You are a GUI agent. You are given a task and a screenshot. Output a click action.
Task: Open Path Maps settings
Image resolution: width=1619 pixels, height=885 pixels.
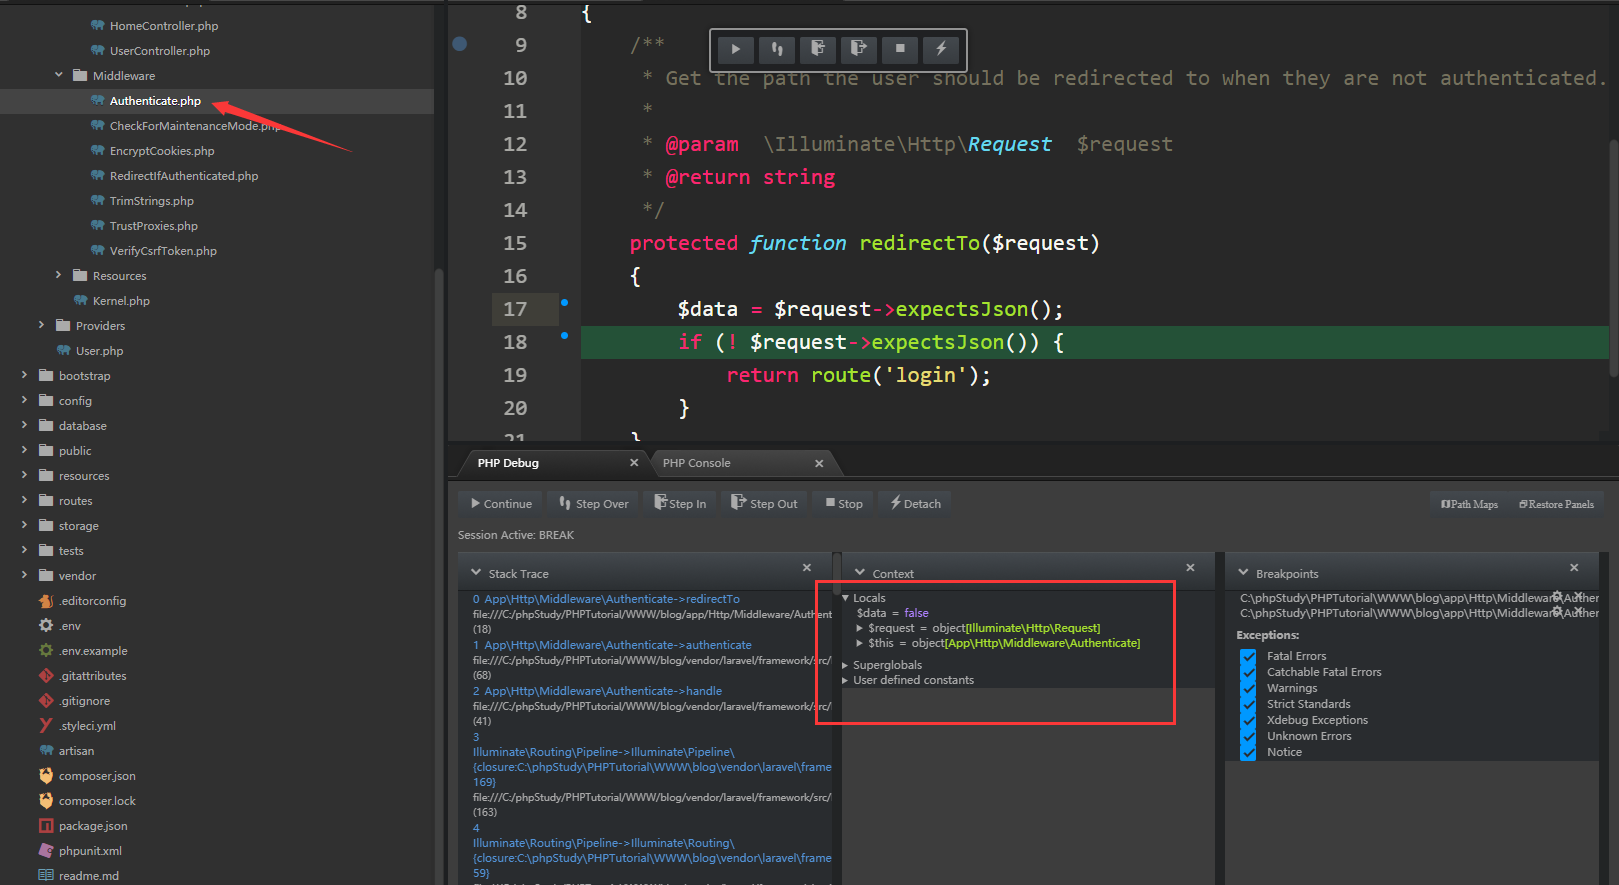tap(1469, 504)
